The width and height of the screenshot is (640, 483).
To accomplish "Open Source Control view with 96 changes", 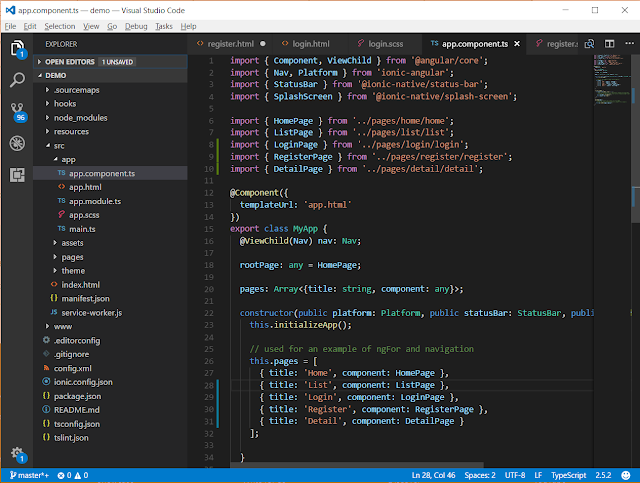I will (17, 112).
